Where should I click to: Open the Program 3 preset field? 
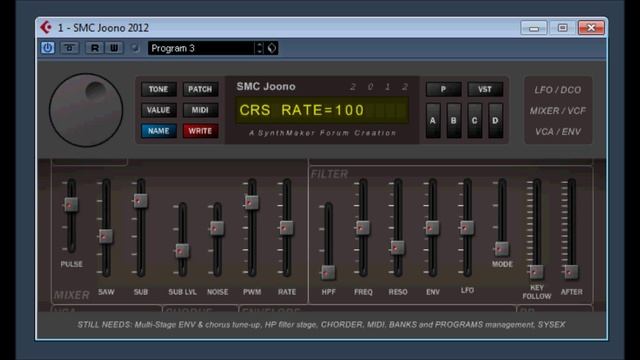[202, 48]
